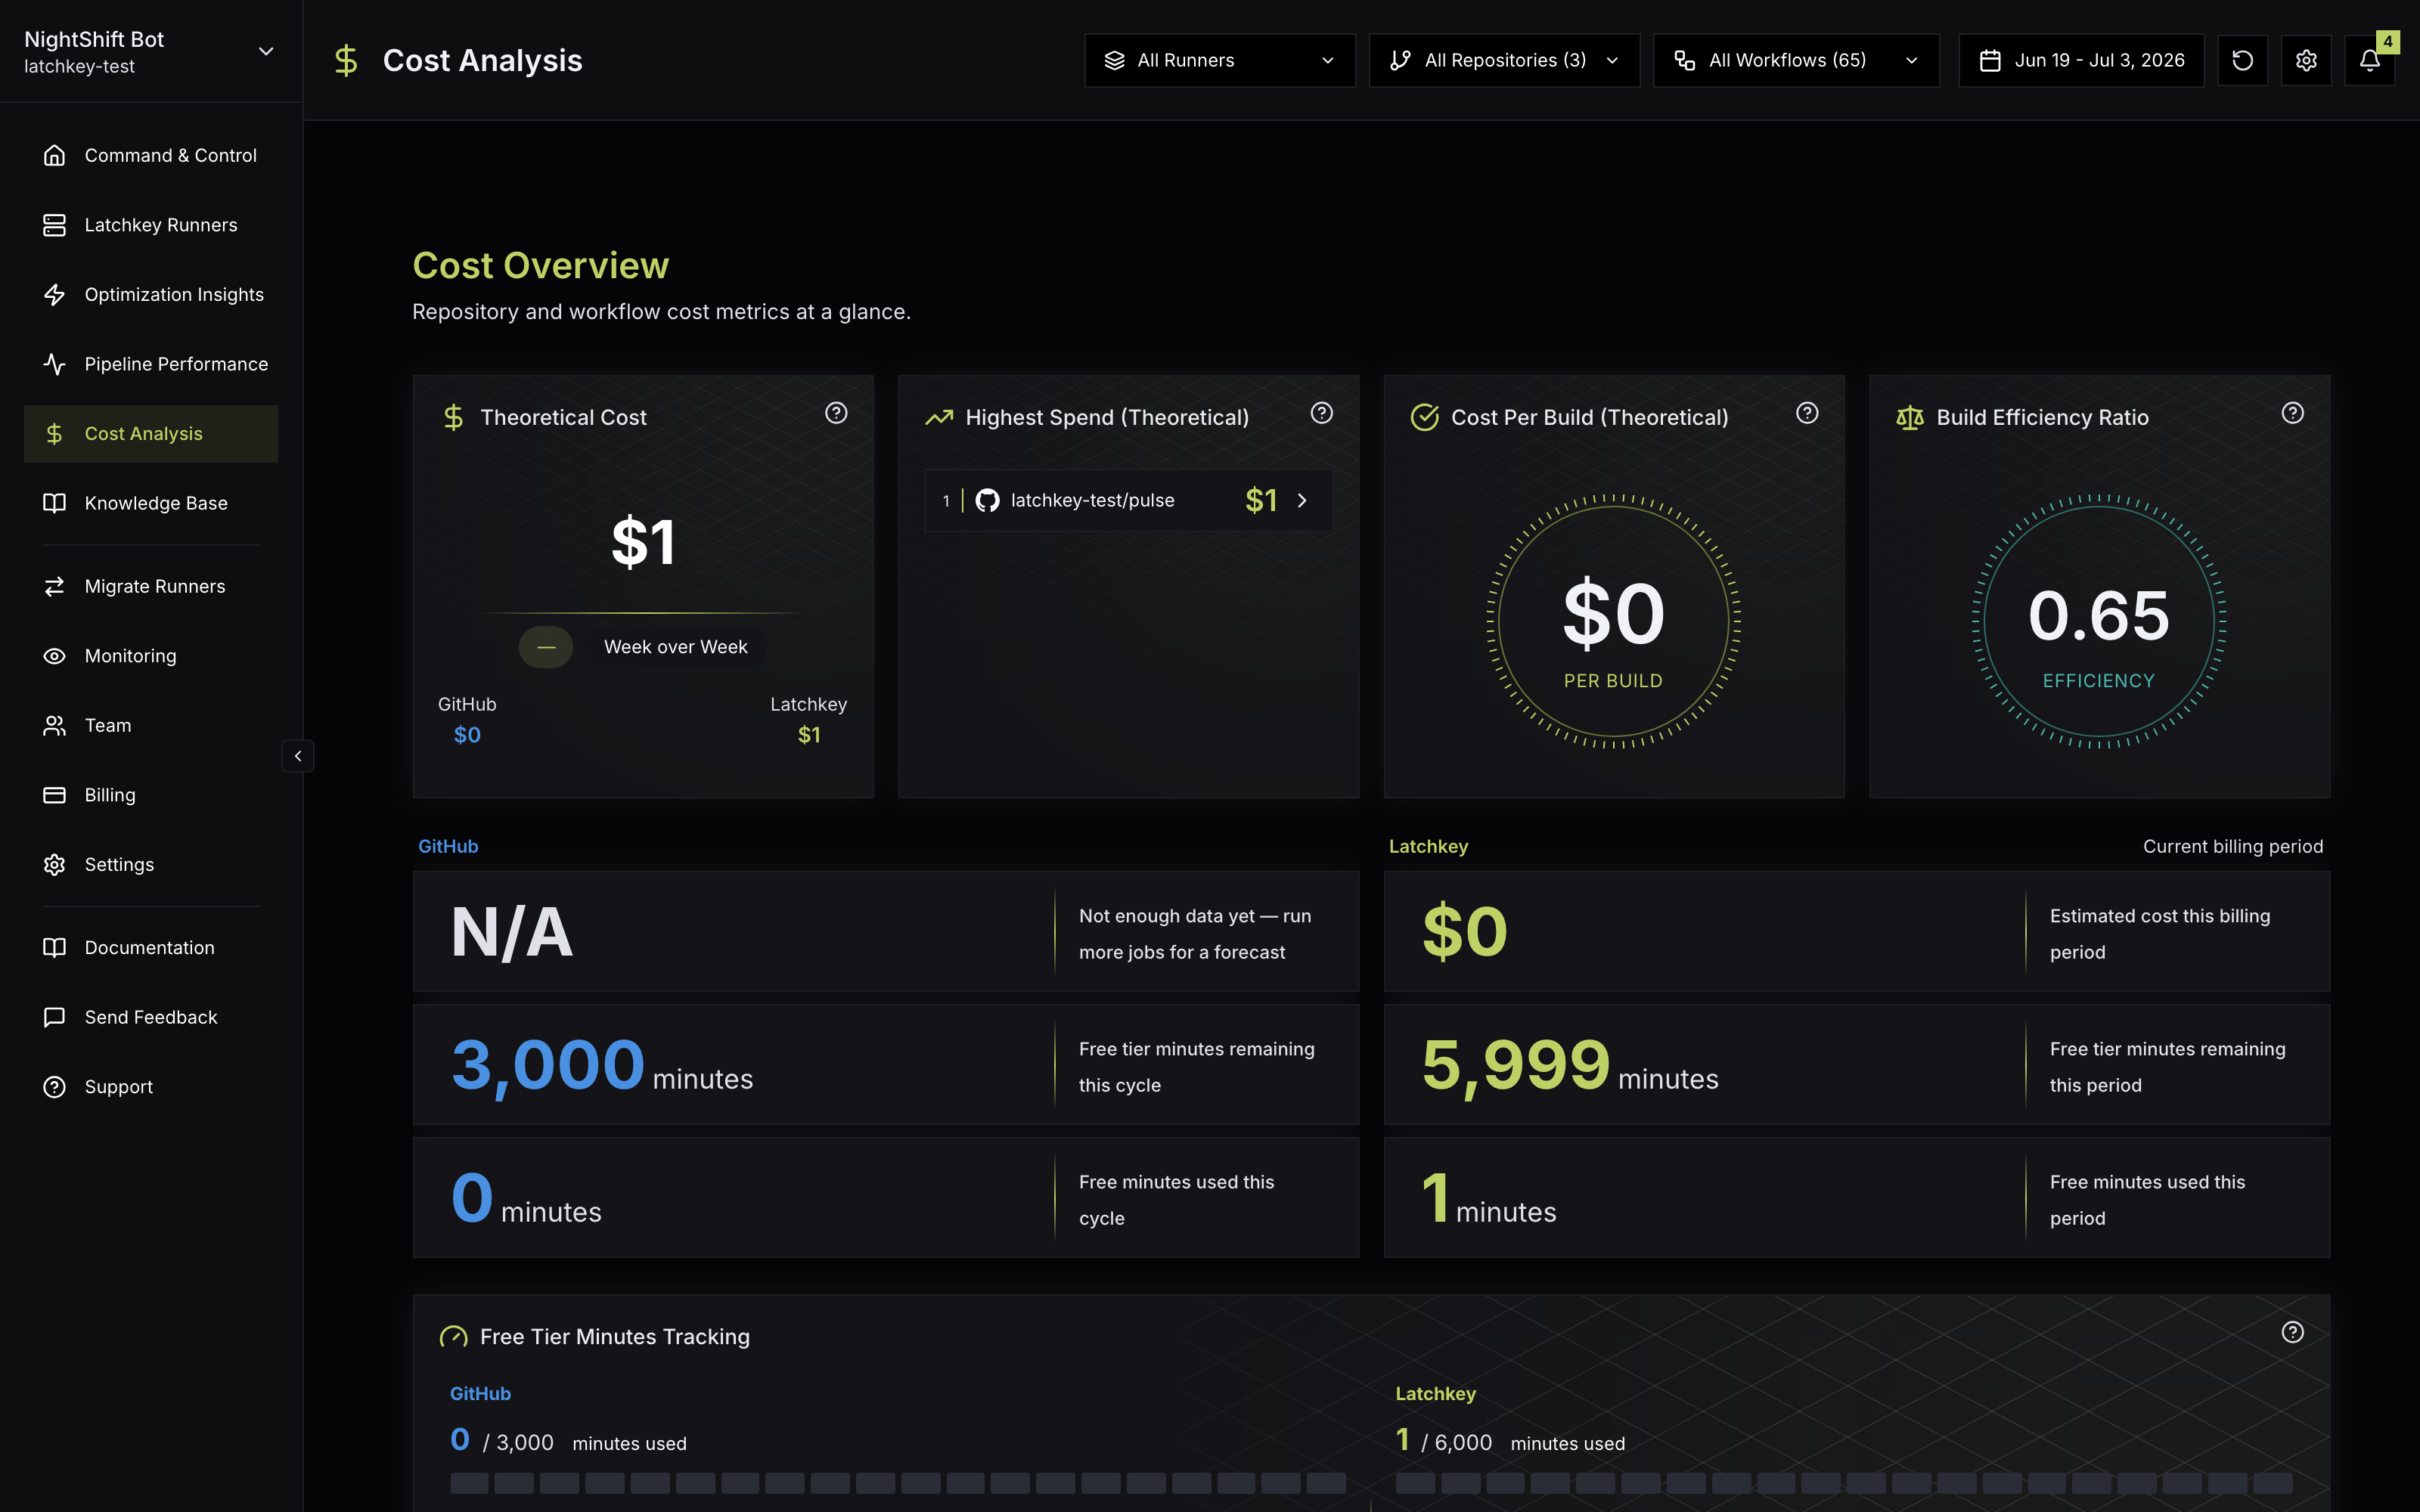Viewport: 2420px width, 1512px height.
Task: Open latchkey-test/pulse repository row
Action: click(1128, 500)
